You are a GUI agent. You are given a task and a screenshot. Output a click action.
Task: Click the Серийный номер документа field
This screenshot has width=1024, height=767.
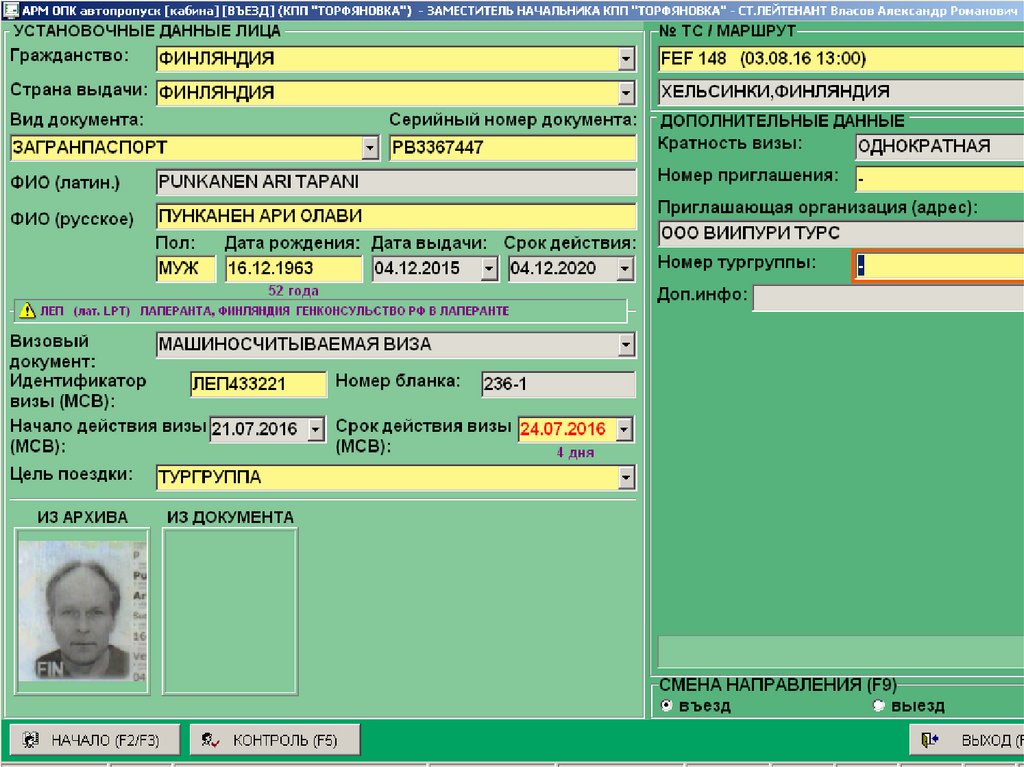point(512,148)
